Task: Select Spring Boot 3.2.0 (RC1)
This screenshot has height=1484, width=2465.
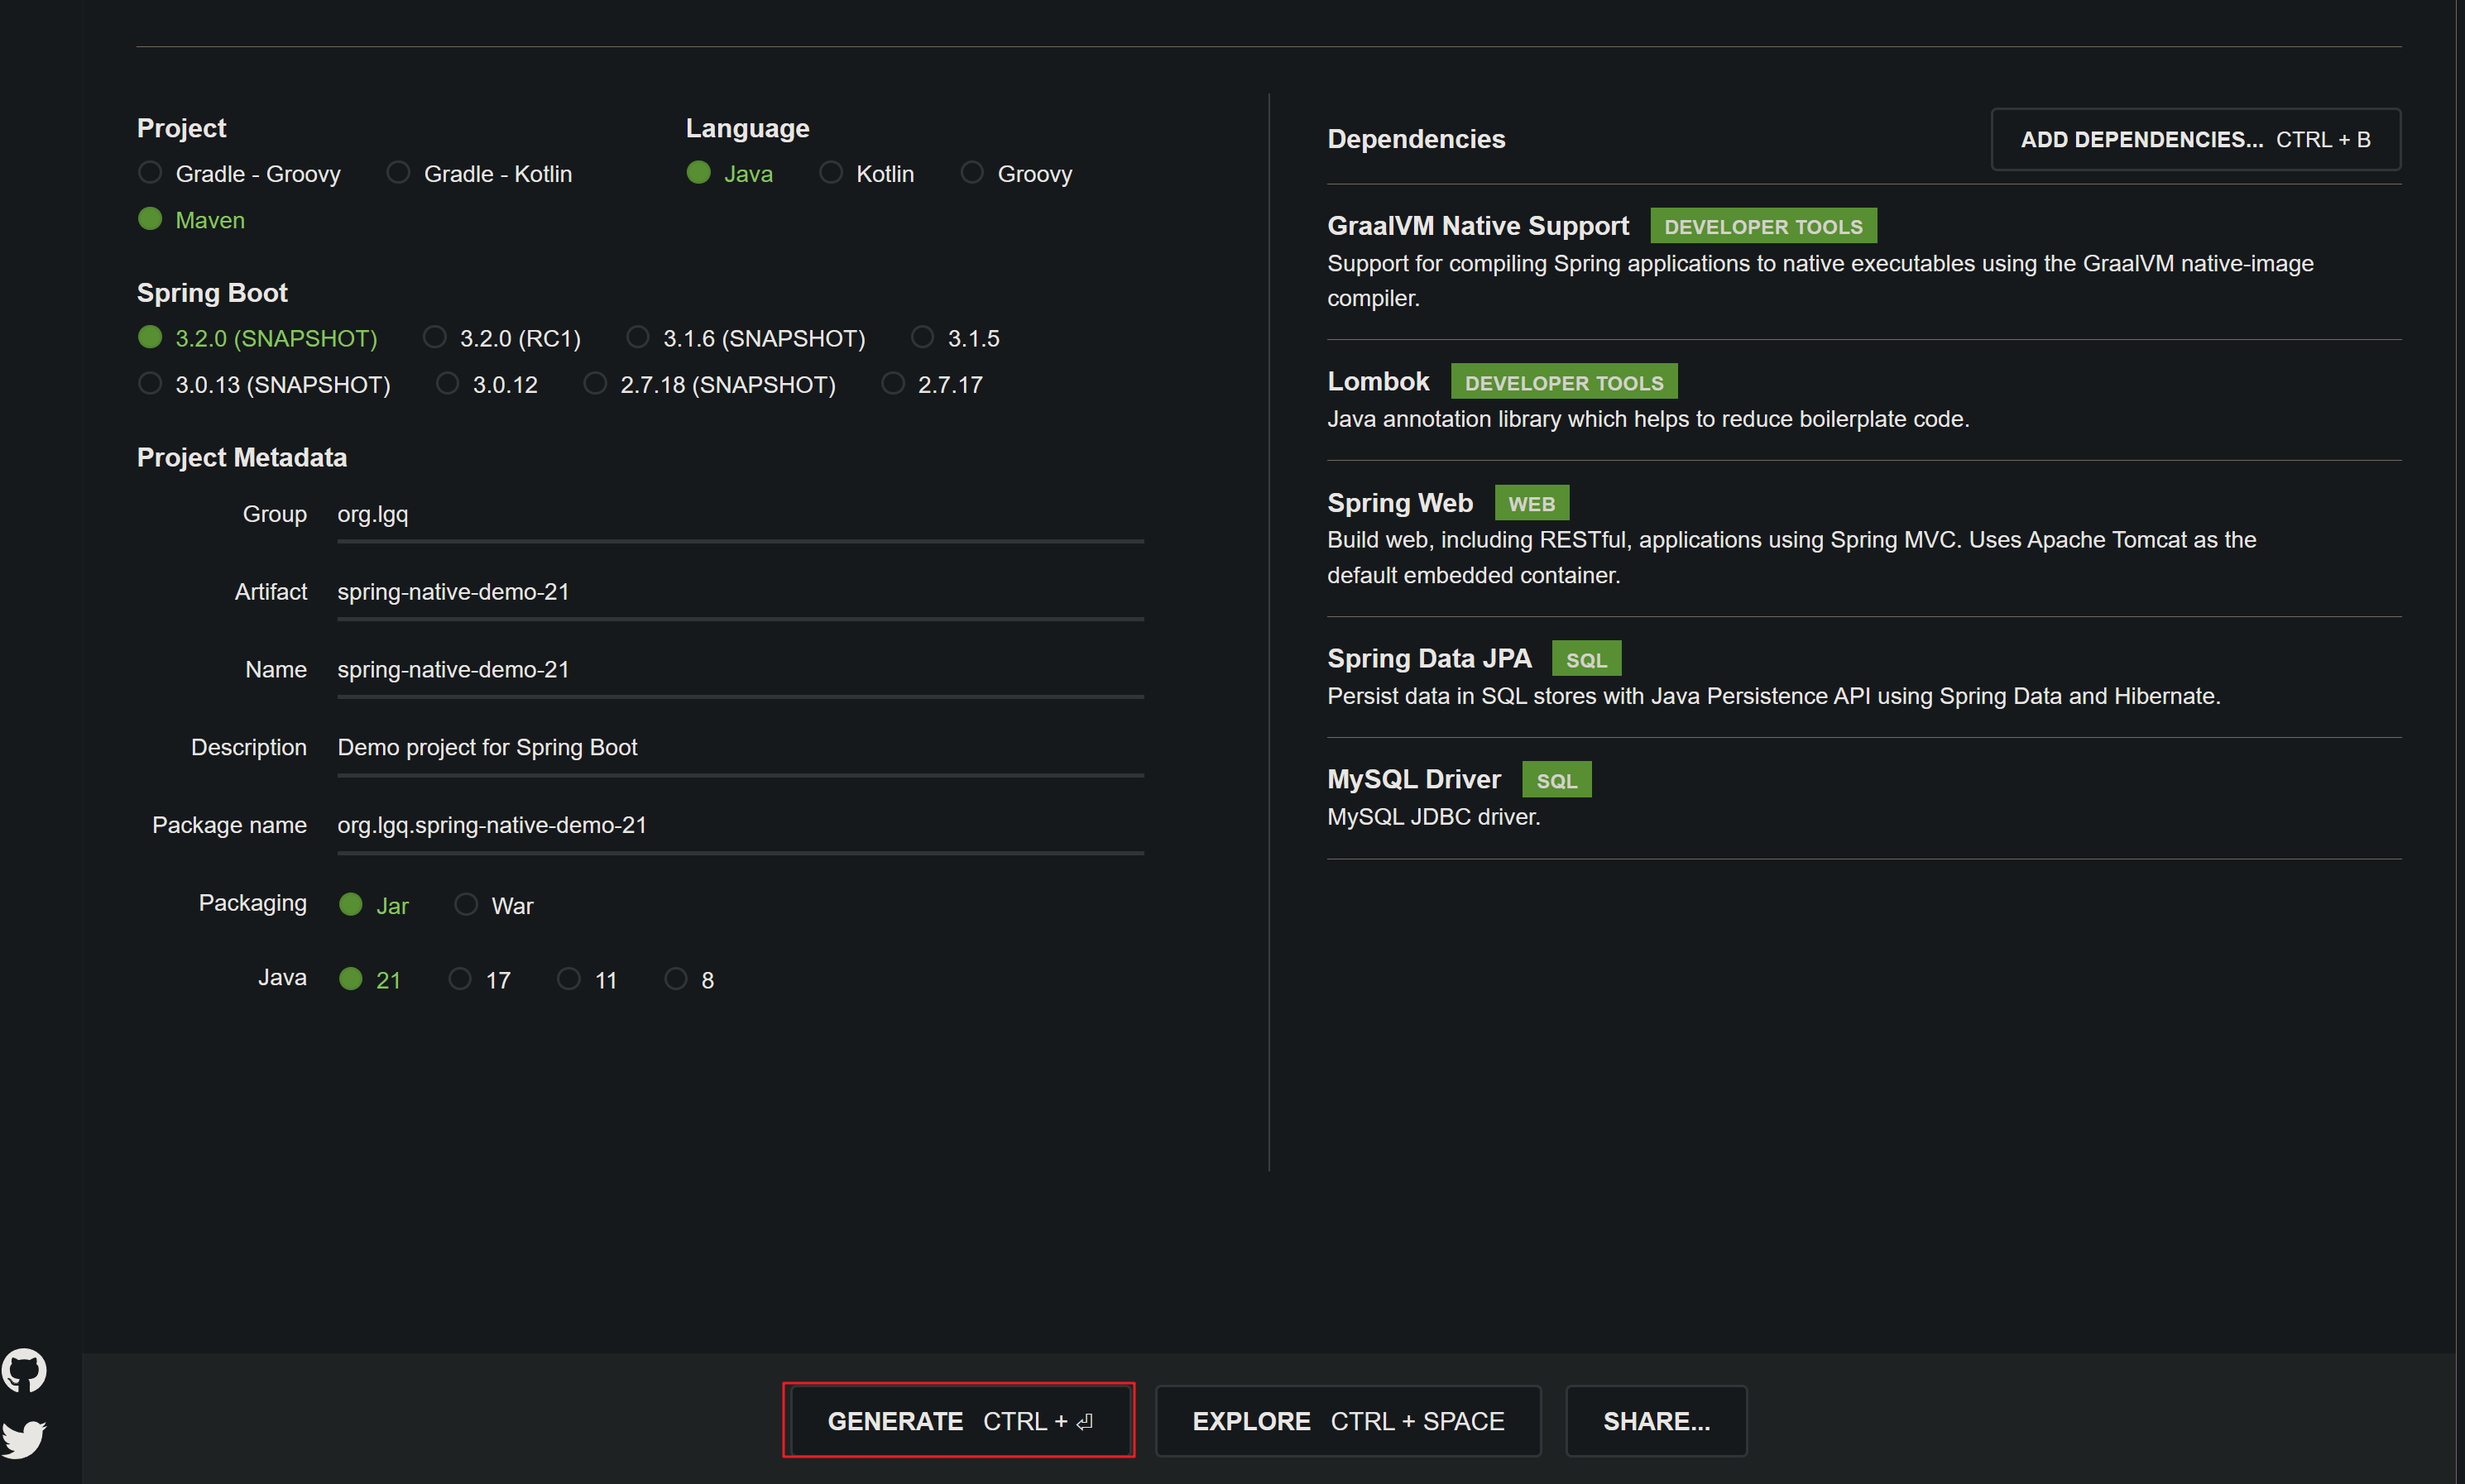Action: click(502, 338)
